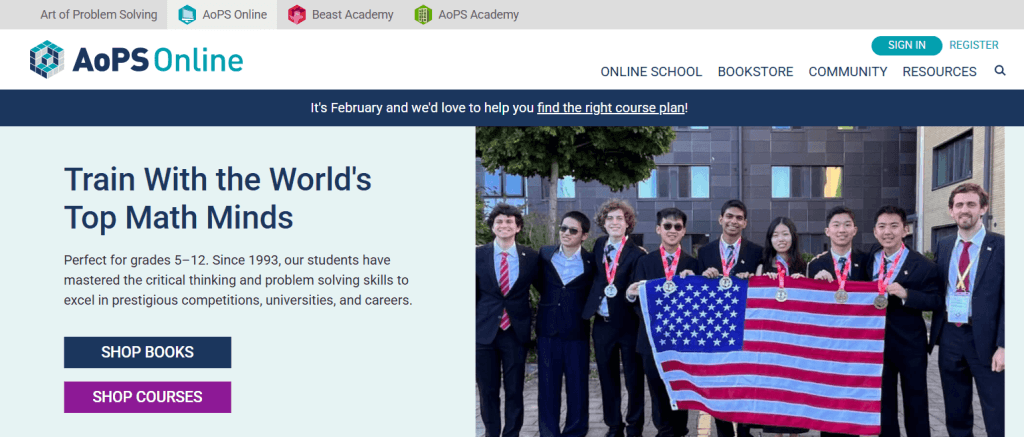
Task: Click the AoPS Online wordmark text
Action: [x=157, y=60]
